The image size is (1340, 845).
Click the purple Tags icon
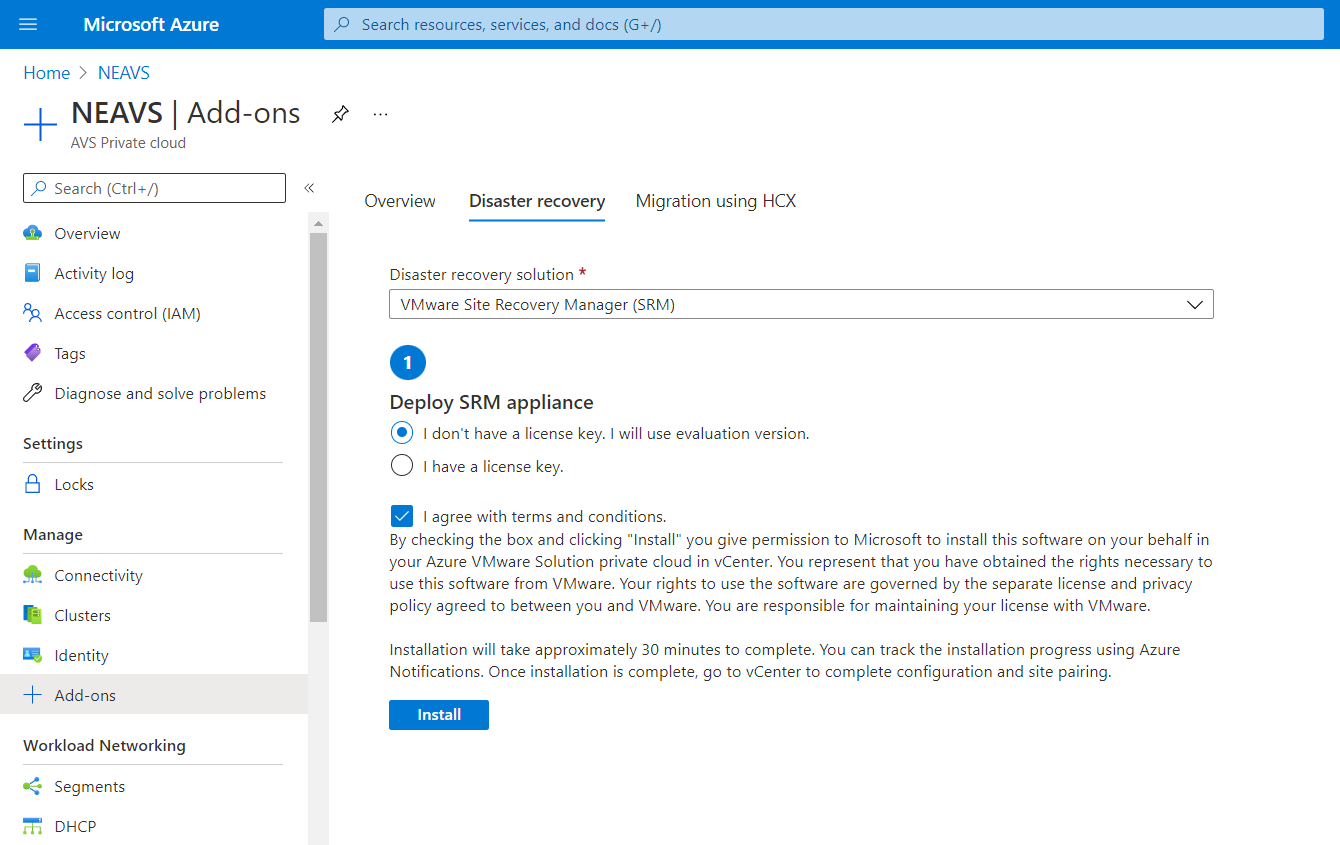pyautogui.click(x=33, y=353)
